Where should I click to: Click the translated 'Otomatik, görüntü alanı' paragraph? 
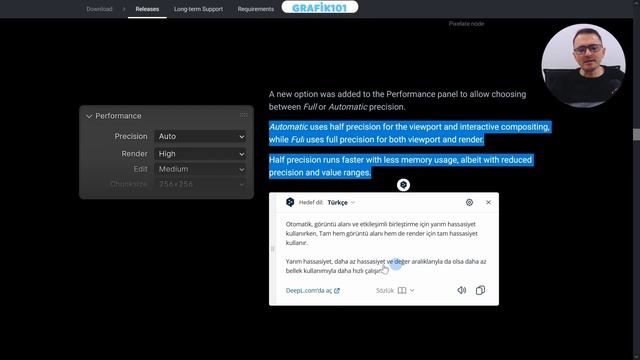click(x=381, y=233)
